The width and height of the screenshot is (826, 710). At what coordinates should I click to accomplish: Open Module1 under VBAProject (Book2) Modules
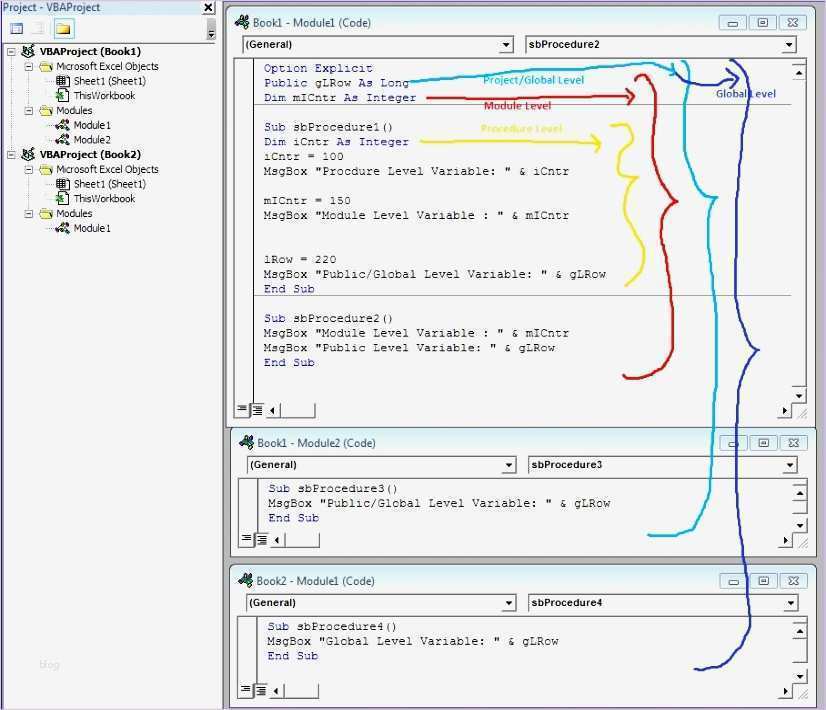[x=91, y=228]
